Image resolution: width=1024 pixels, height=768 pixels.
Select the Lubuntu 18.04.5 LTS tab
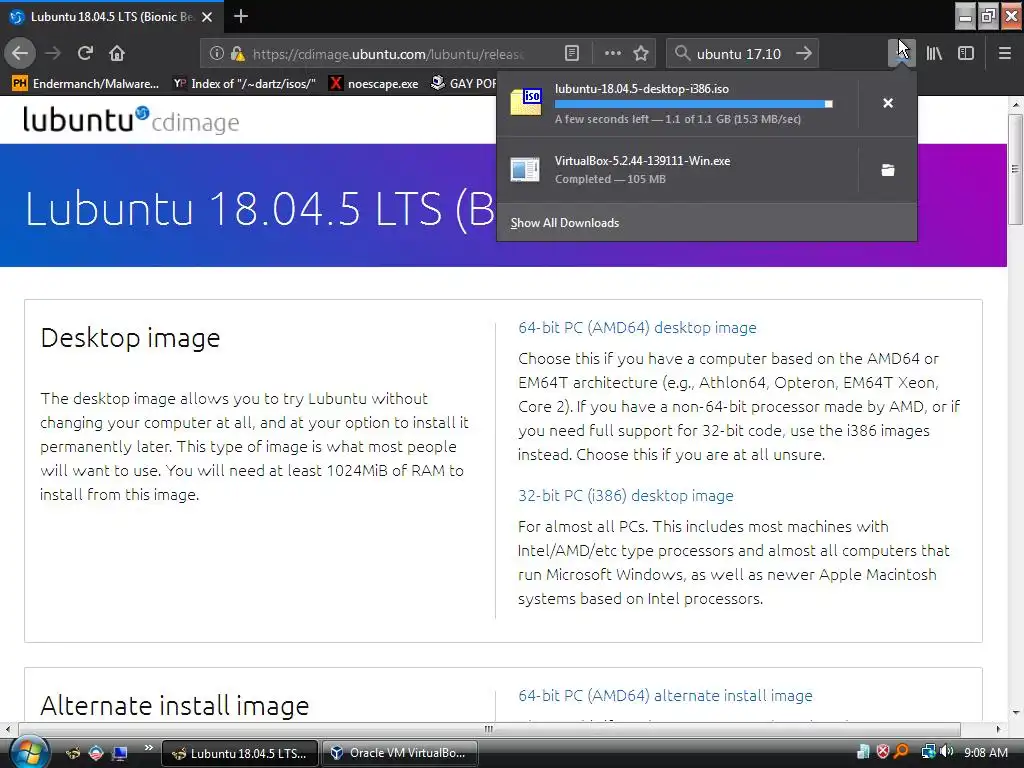112,17
